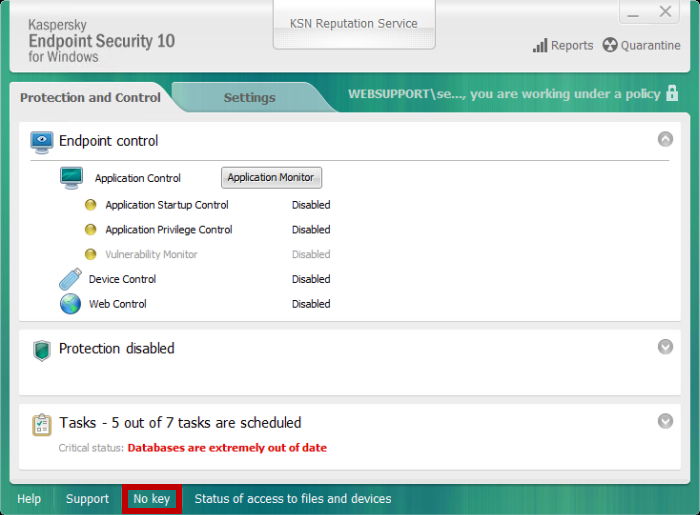Click the Protection disabled shield icon
Screen dimensions: 700x515
[x=42, y=350]
